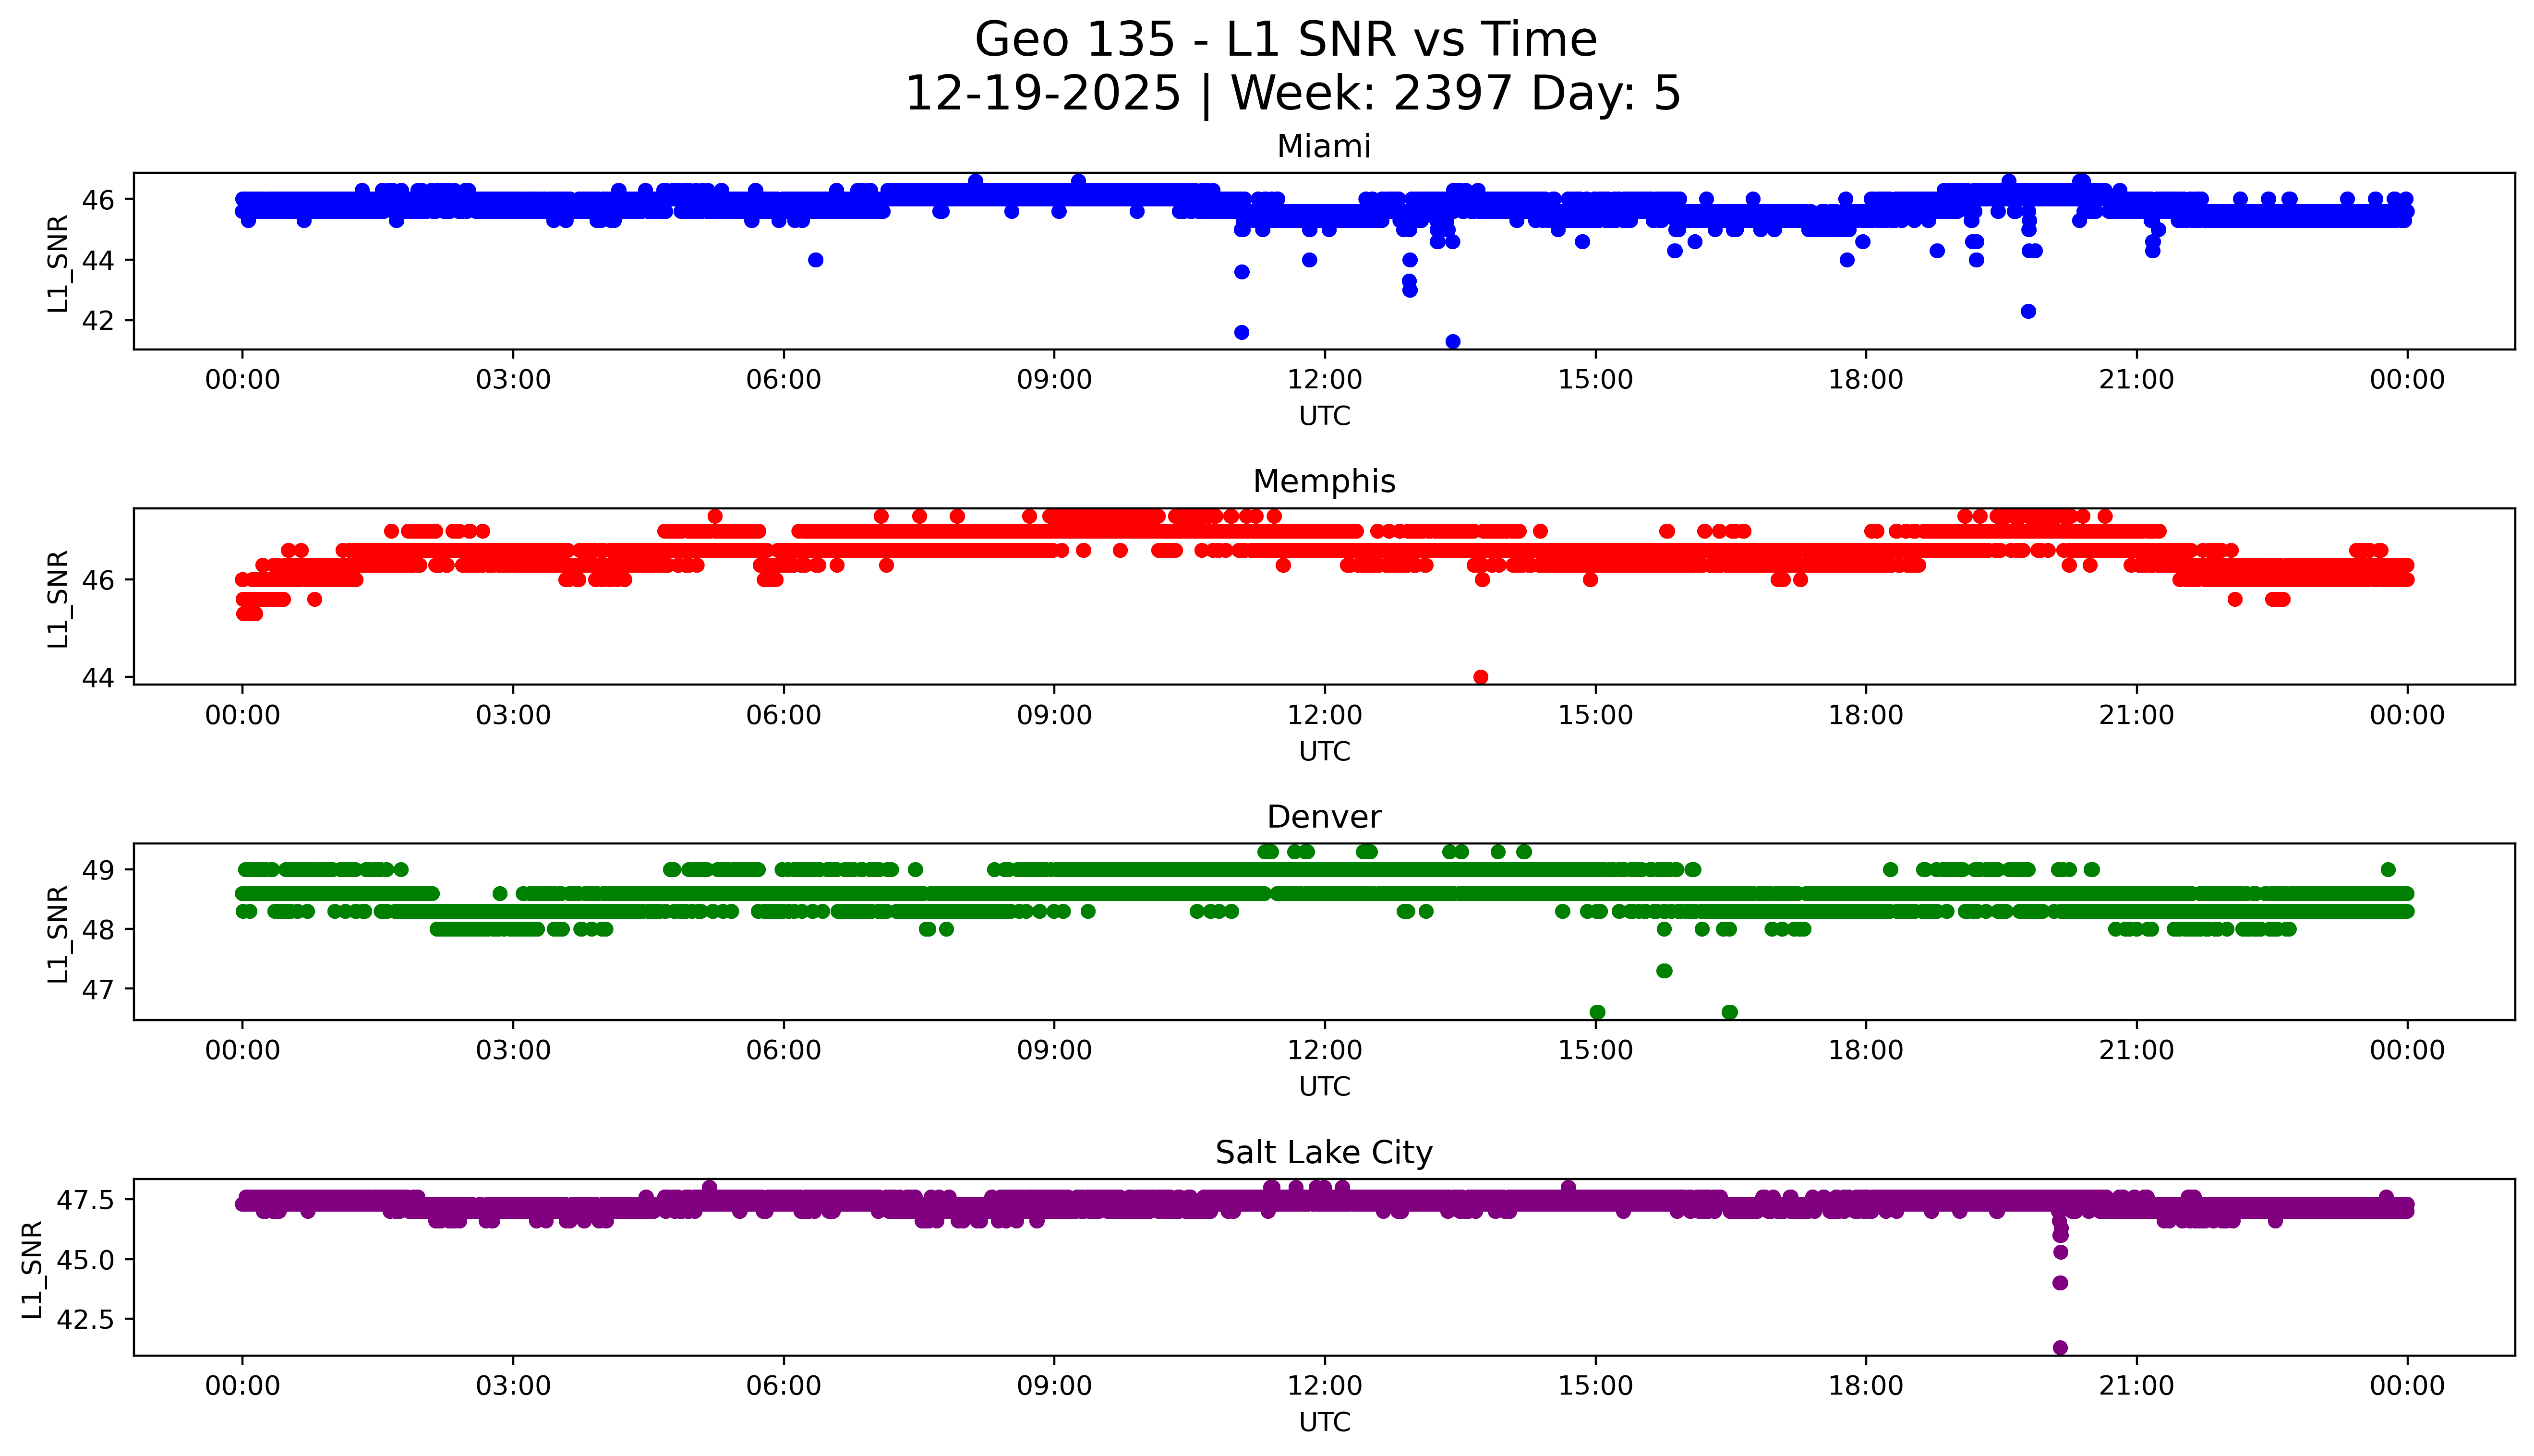Click the Denver plot's L1_SNR axis label
The width and height of the screenshot is (2534, 1456).
tap(58, 934)
